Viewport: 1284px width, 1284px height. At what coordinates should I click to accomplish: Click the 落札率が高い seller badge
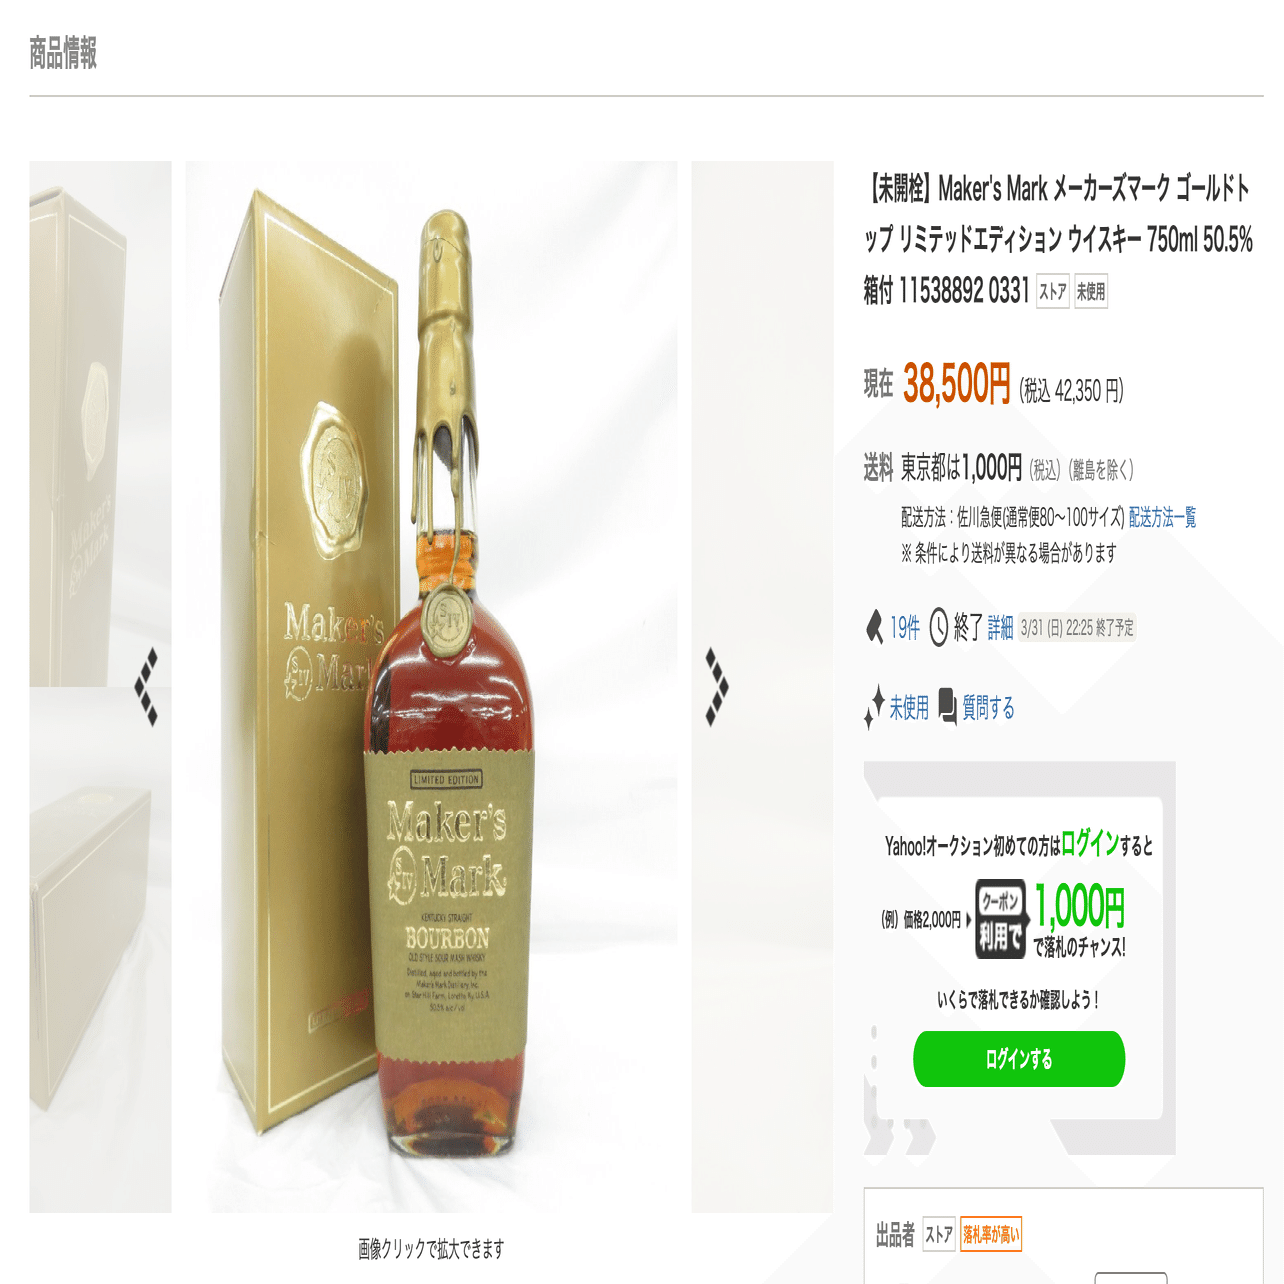click(991, 1235)
